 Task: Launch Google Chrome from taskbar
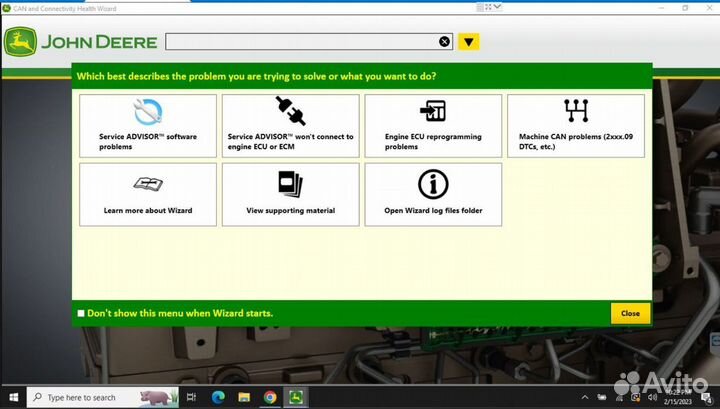pos(270,397)
